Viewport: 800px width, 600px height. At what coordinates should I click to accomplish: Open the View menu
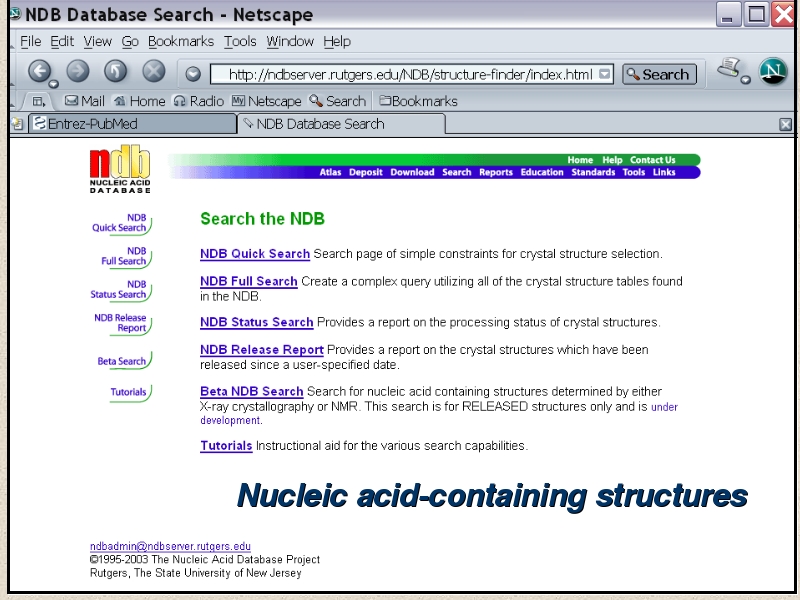coord(97,41)
